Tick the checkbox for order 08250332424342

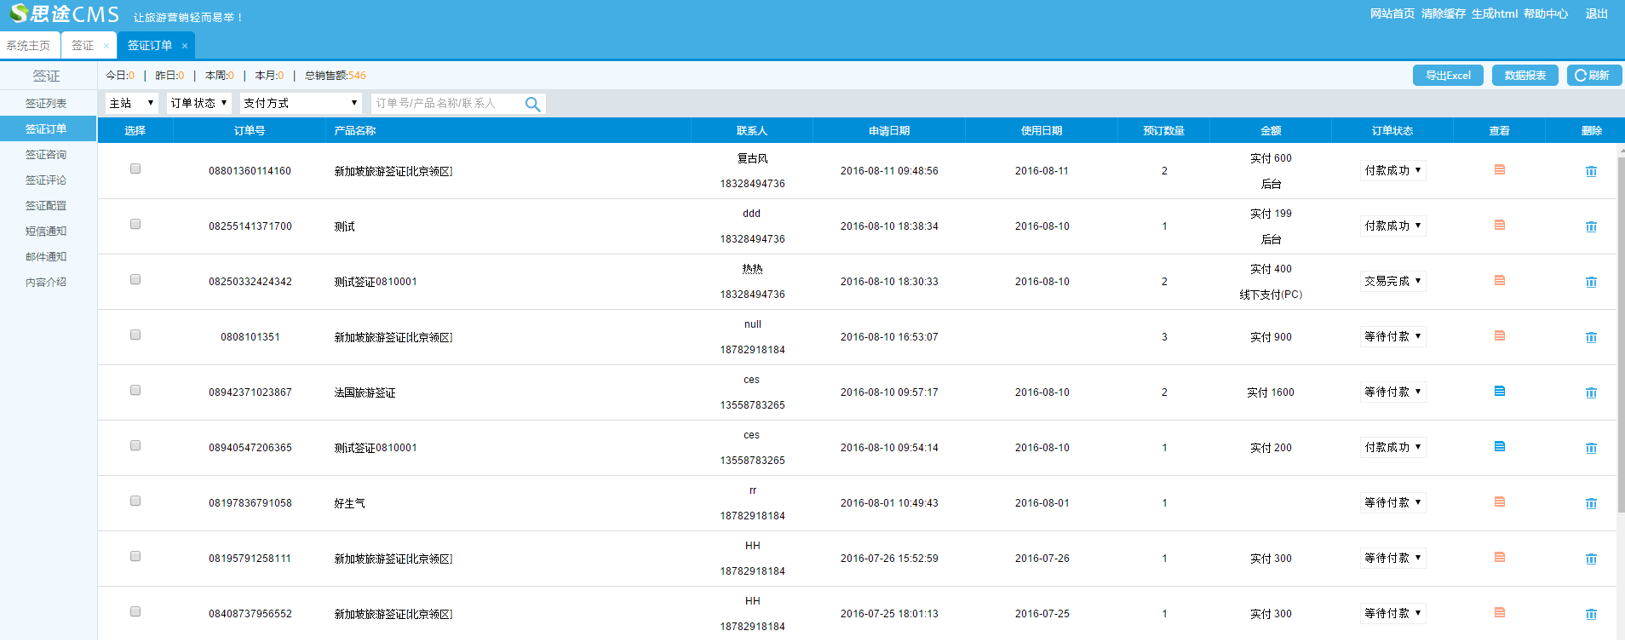pos(135,280)
